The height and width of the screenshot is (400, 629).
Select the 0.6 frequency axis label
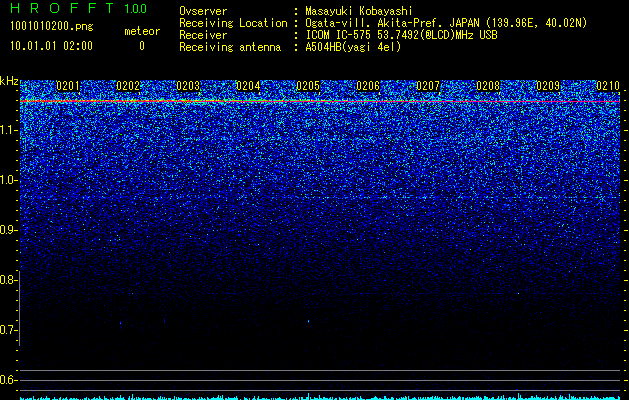9,380
